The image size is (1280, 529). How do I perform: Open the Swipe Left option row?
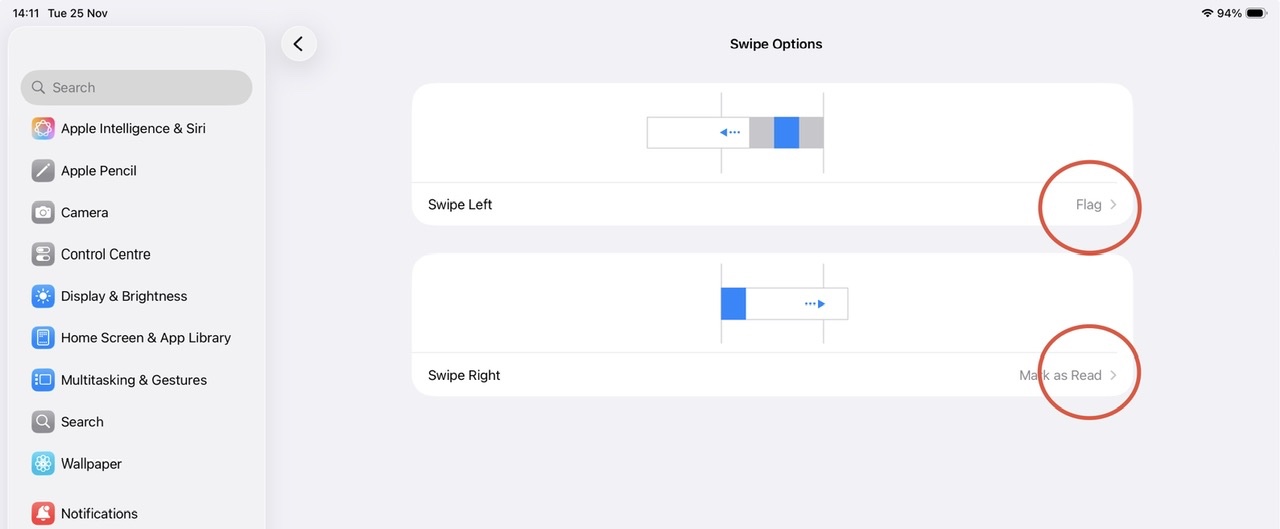coord(700,205)
